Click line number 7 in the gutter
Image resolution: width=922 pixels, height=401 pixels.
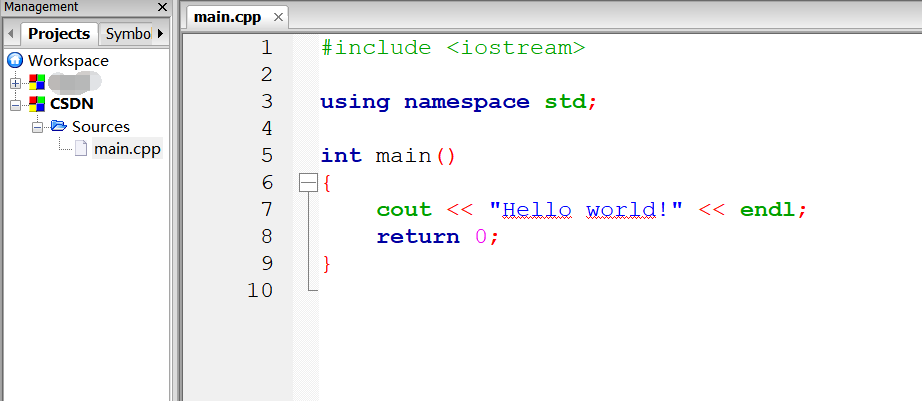click(x=267, y=209)
